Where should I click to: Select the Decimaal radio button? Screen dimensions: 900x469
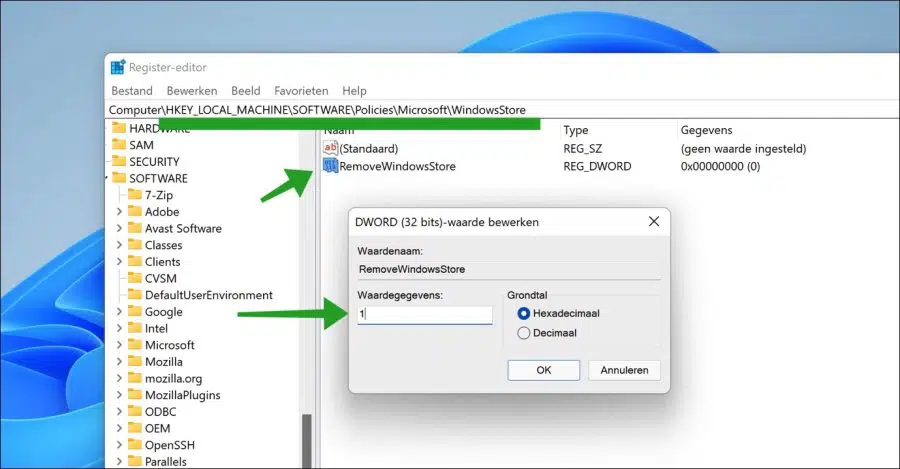523,333
